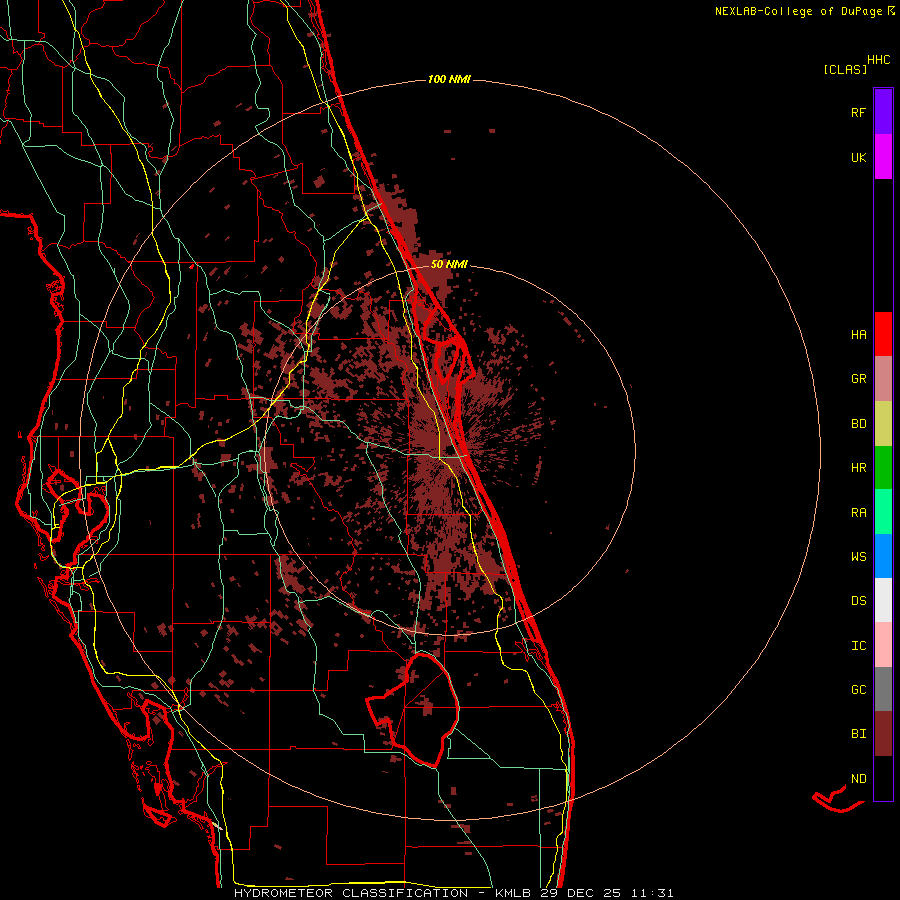Click the [CLAS] legend unit label
900x900 pixels.
844,69
